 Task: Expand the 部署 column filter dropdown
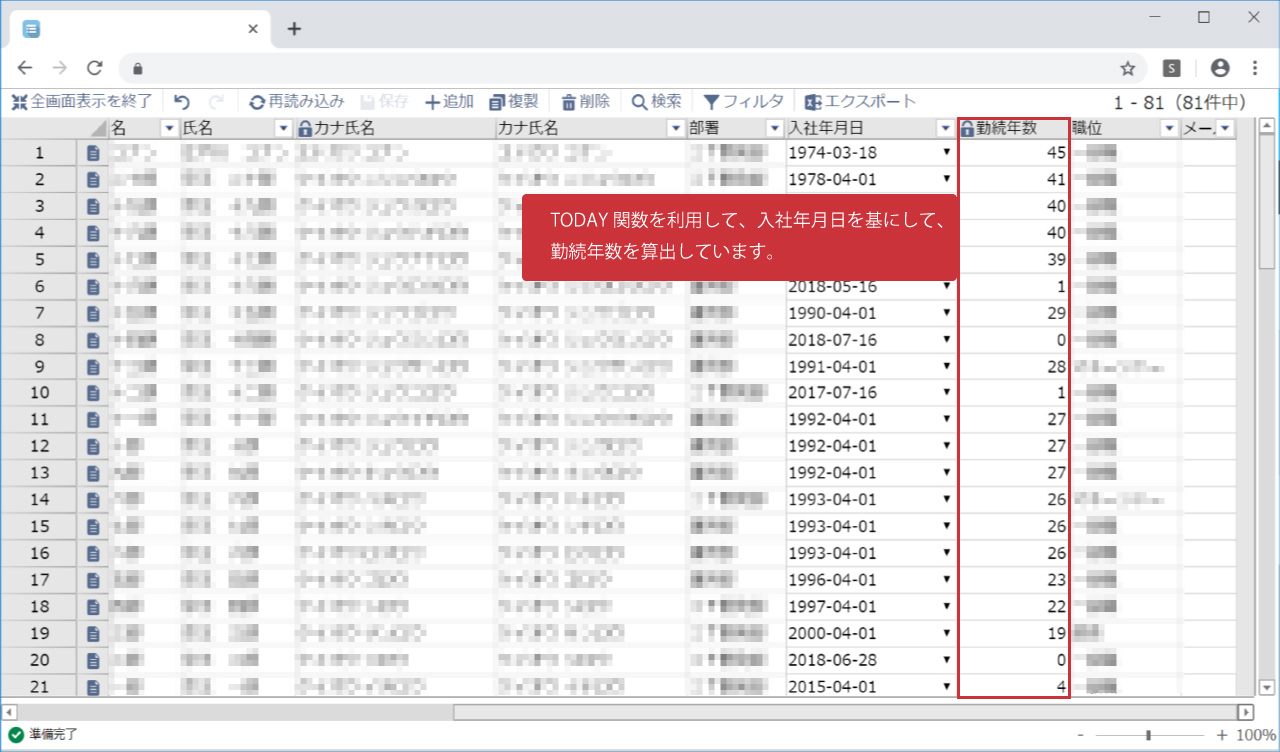click(774, 128)
